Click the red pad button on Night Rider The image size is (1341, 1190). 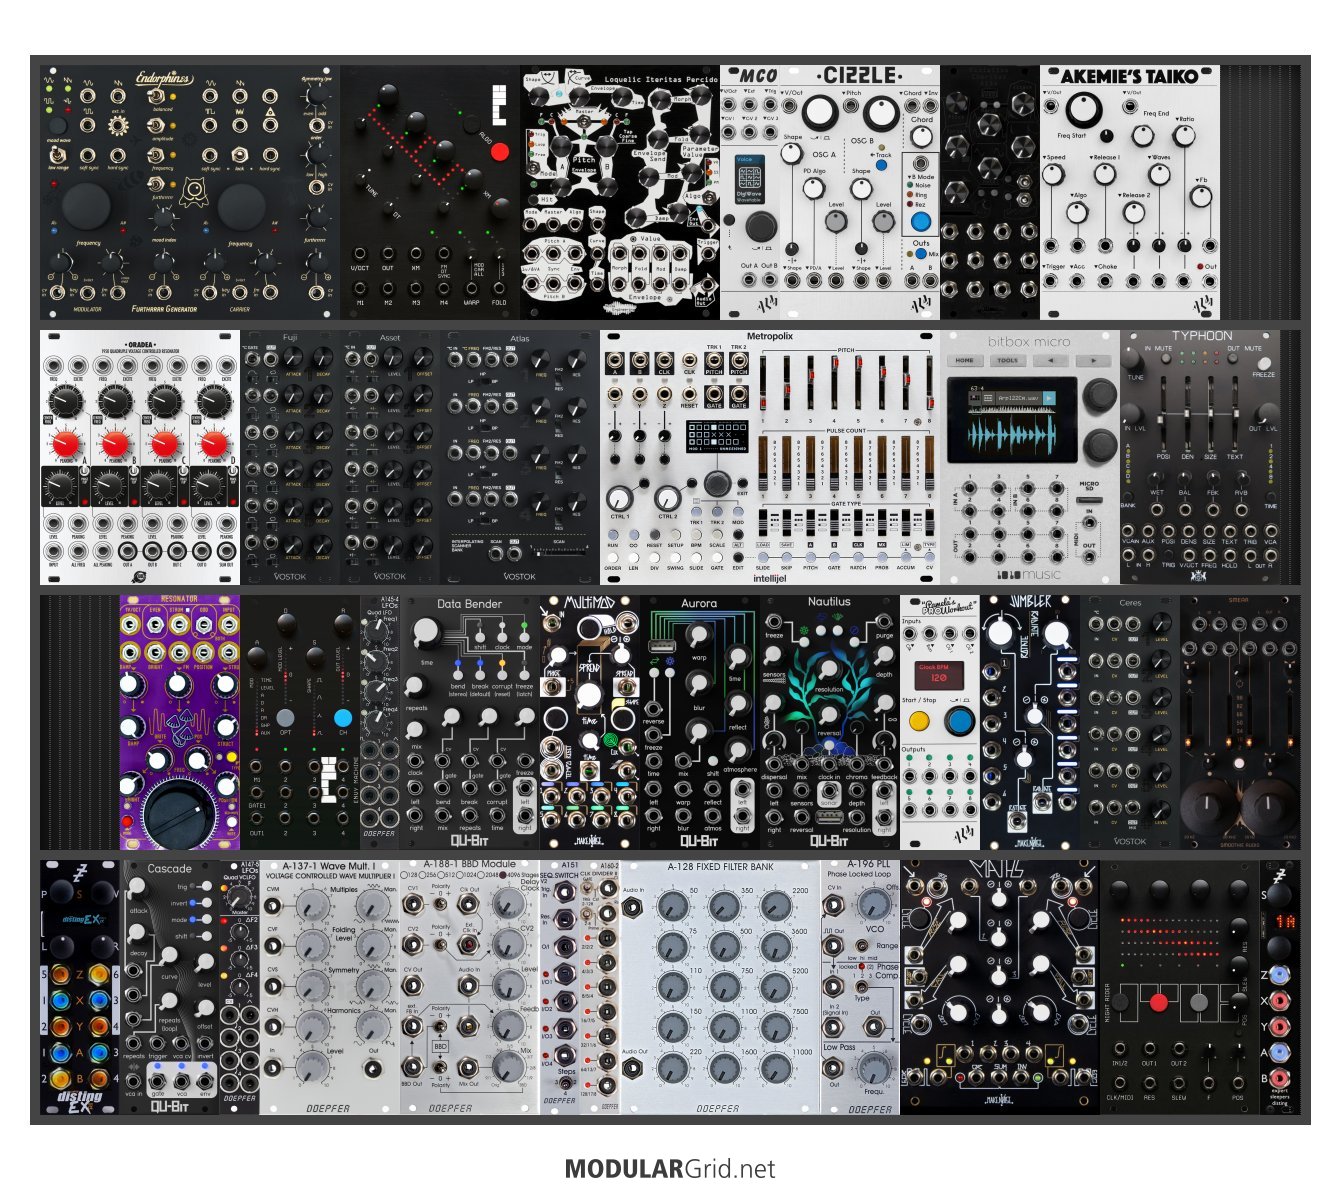tap(1159, 1001)
